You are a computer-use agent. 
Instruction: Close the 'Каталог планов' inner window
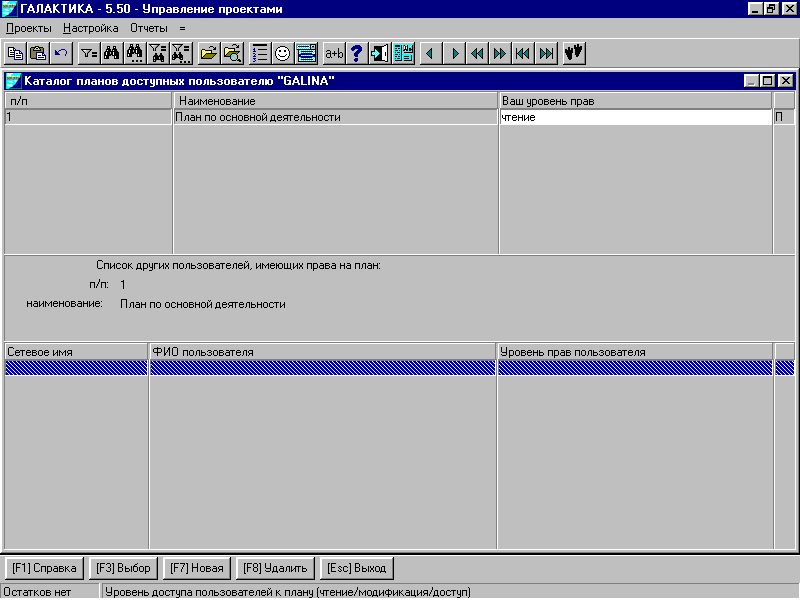coord(786,81)
